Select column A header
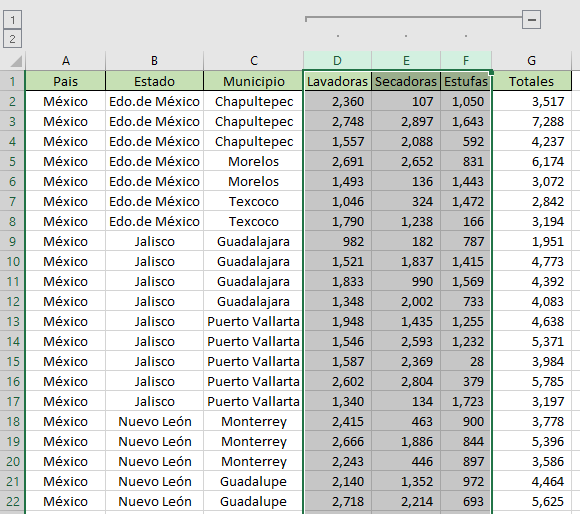Screen dimensions: 580x514 65,61
